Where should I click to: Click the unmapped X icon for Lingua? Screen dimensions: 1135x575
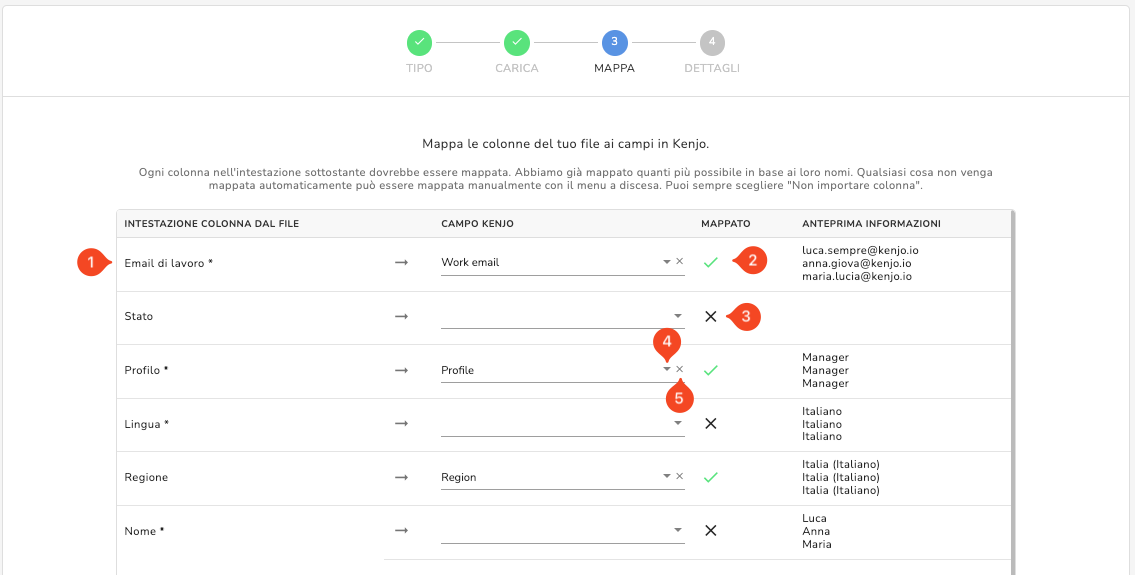[711, 424]
